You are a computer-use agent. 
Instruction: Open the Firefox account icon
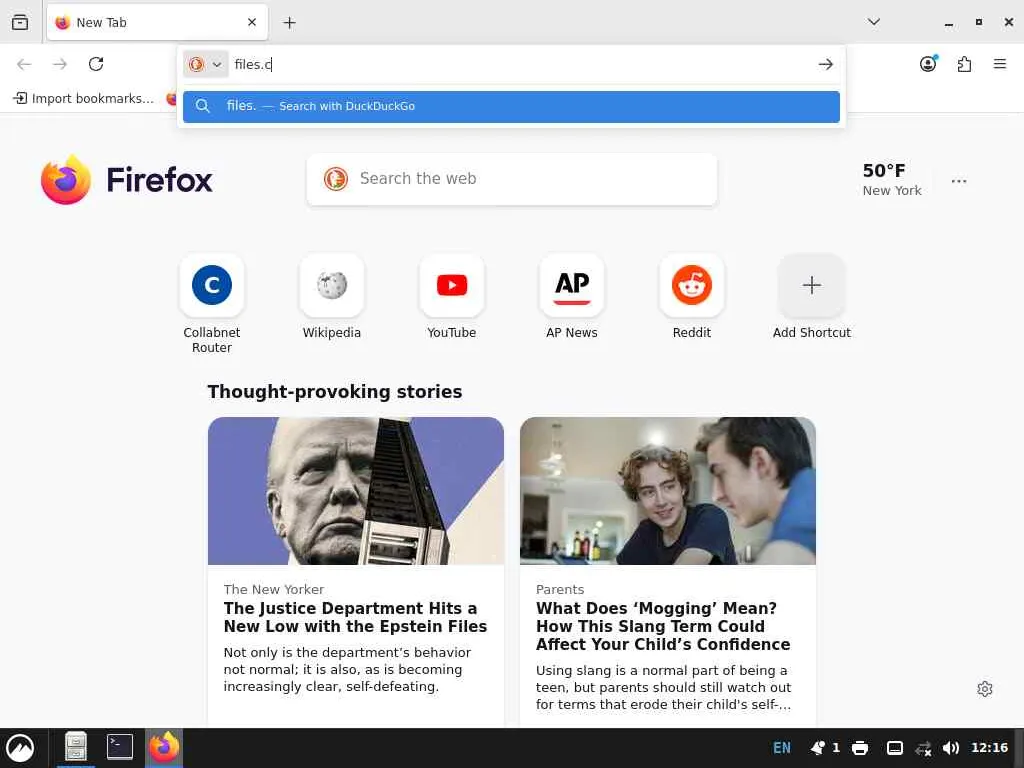pyautogui.click(x=929, y=63)
